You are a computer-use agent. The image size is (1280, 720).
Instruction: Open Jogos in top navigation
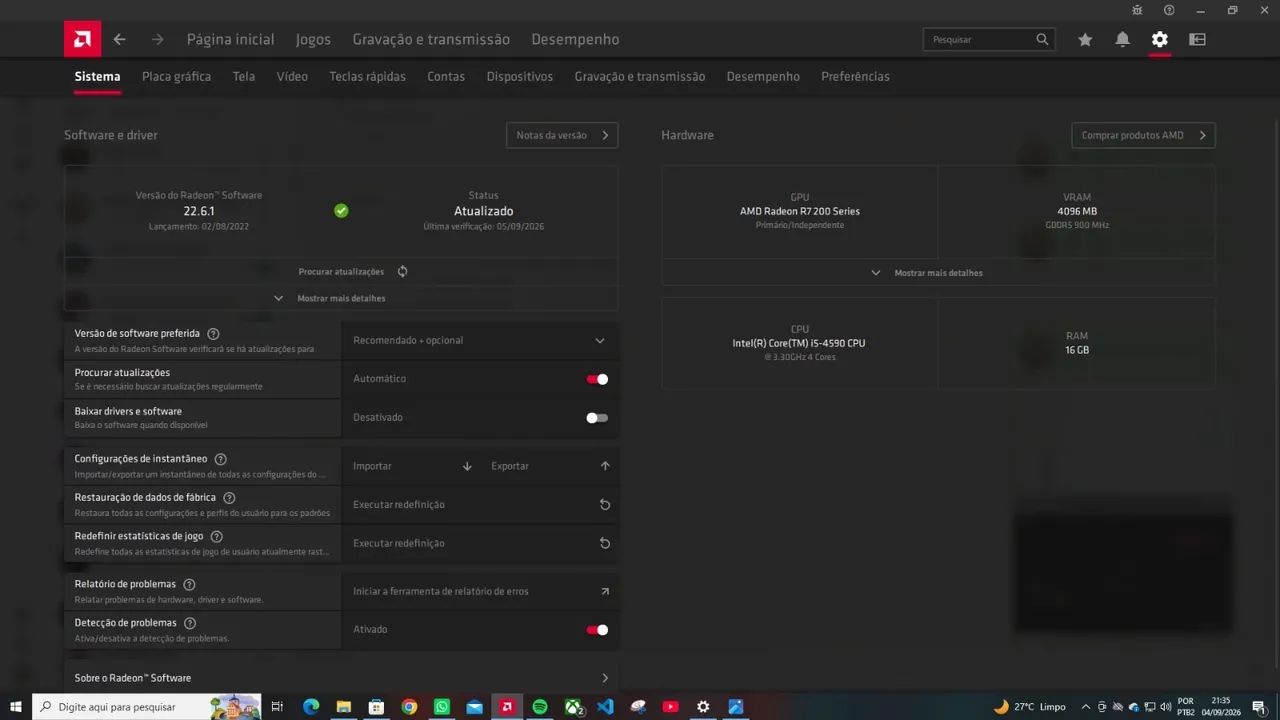tap(313, 39)
